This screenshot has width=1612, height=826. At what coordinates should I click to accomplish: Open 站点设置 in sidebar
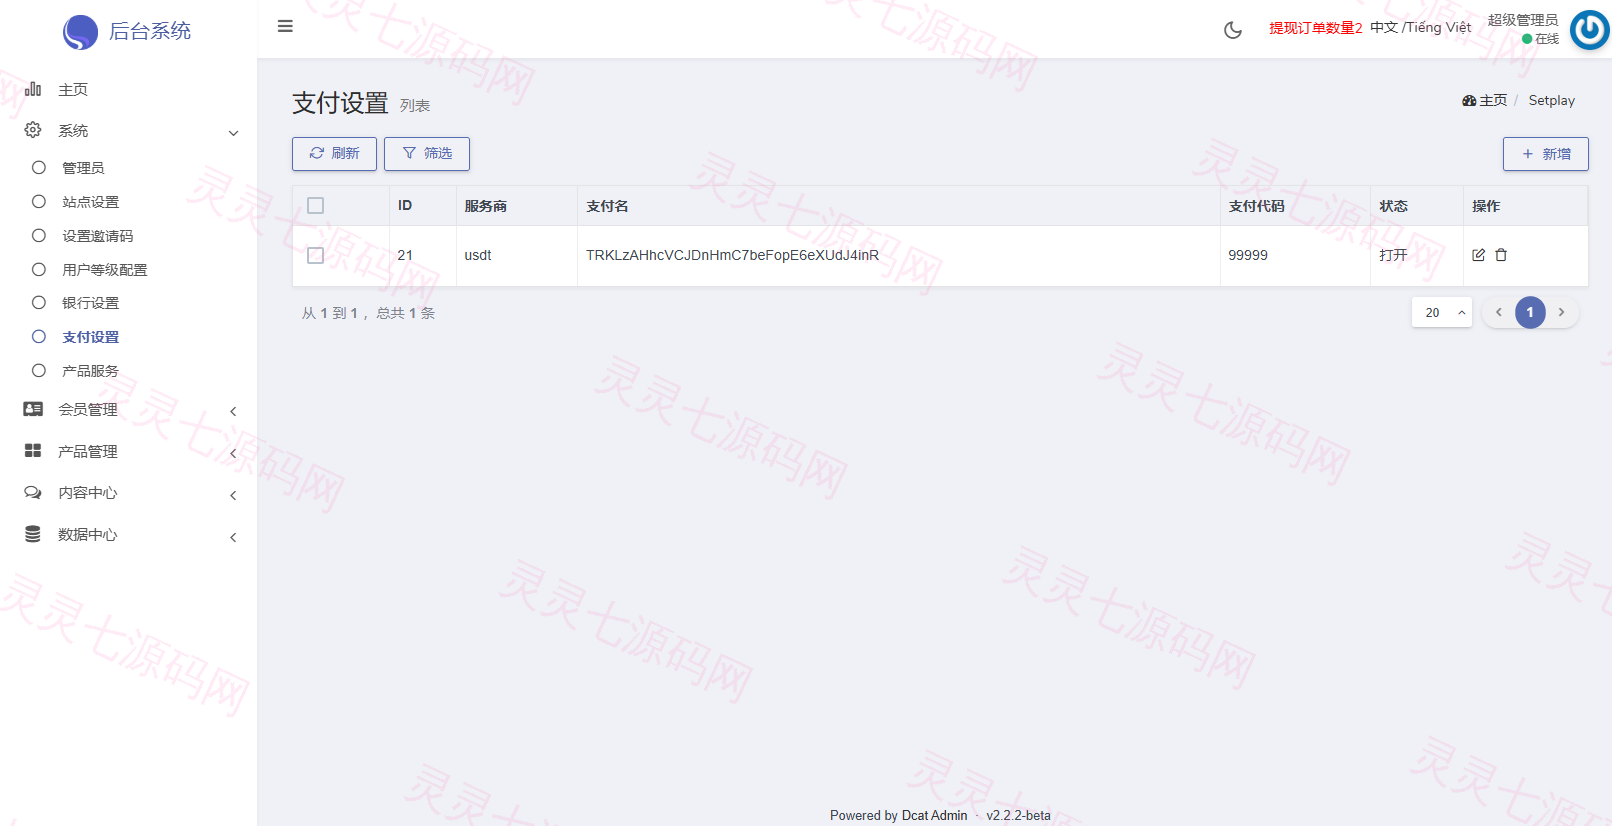90,202
